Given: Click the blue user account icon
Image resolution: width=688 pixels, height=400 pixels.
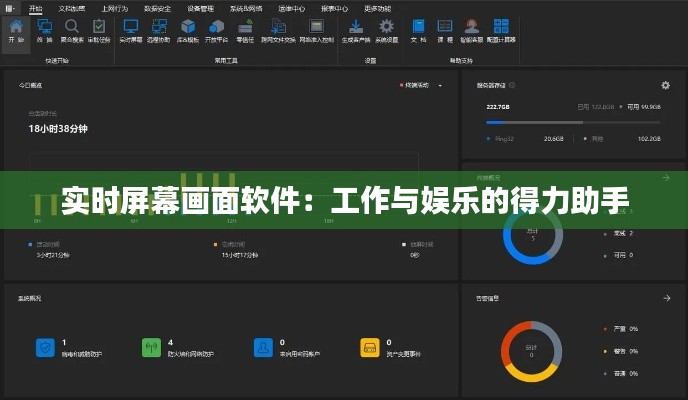Looking at the screenshot, I should coord(260,348).
